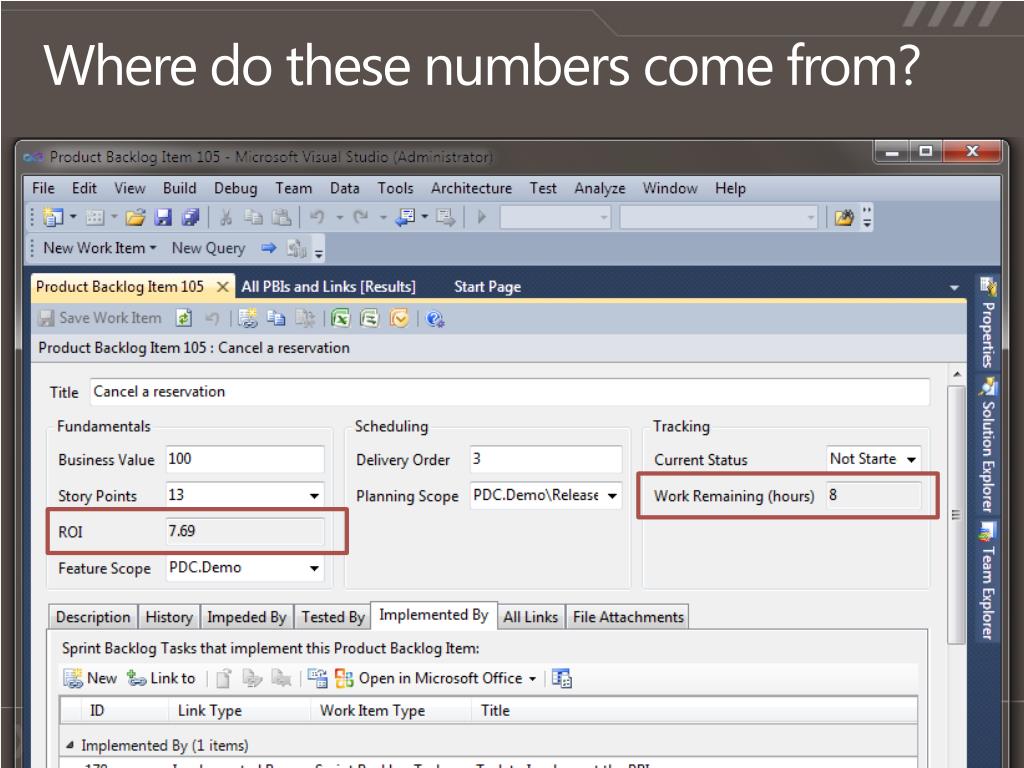Click the Undo arrow in the main toolbar

(x=317, y=217)
